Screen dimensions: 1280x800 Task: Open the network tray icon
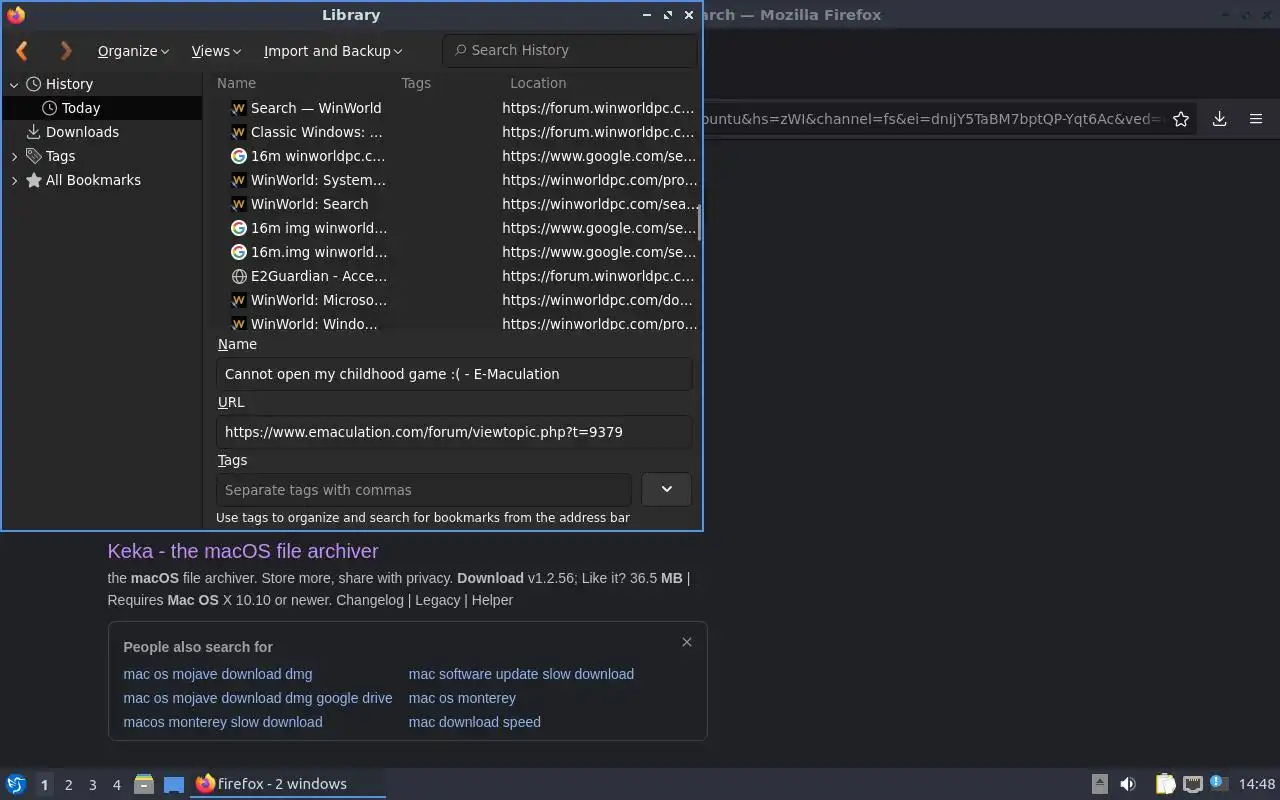(1192, 784)
